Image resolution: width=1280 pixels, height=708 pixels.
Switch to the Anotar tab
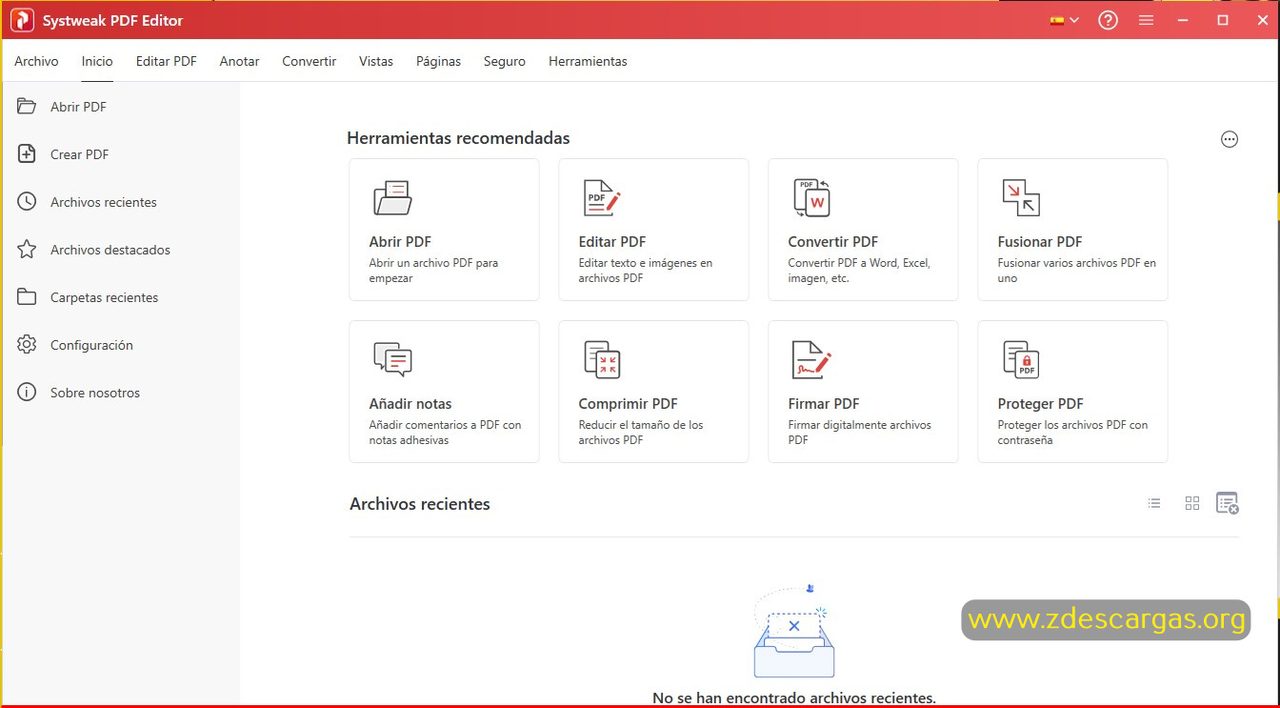click(x=239, y=61)
